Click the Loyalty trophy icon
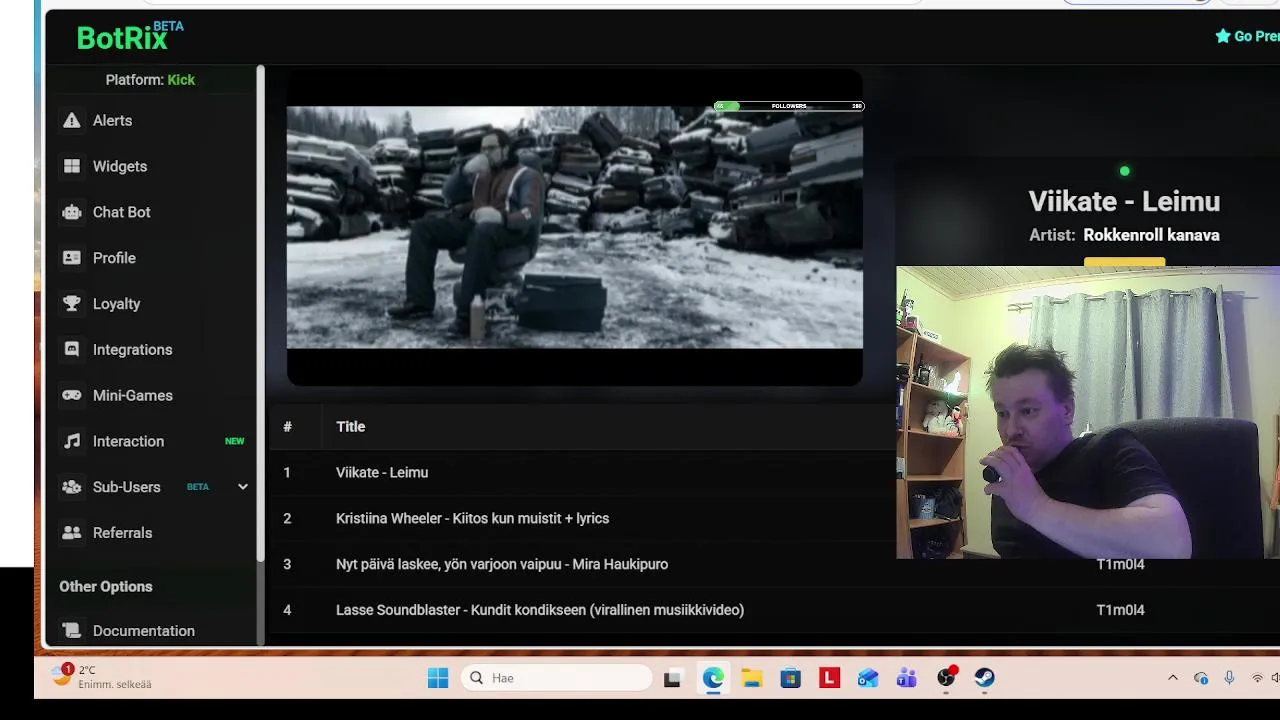 click(71, 304)
